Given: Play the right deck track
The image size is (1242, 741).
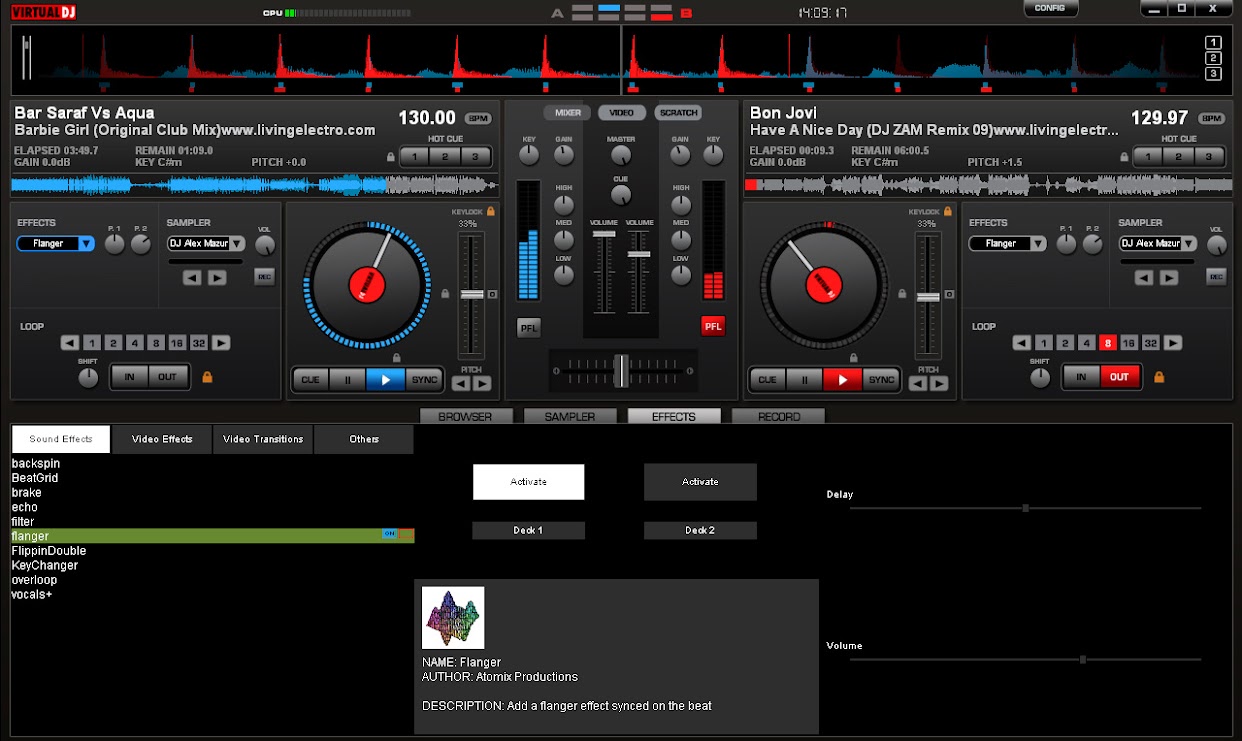Looking at the screenshot, I should (x=842, y=380).
